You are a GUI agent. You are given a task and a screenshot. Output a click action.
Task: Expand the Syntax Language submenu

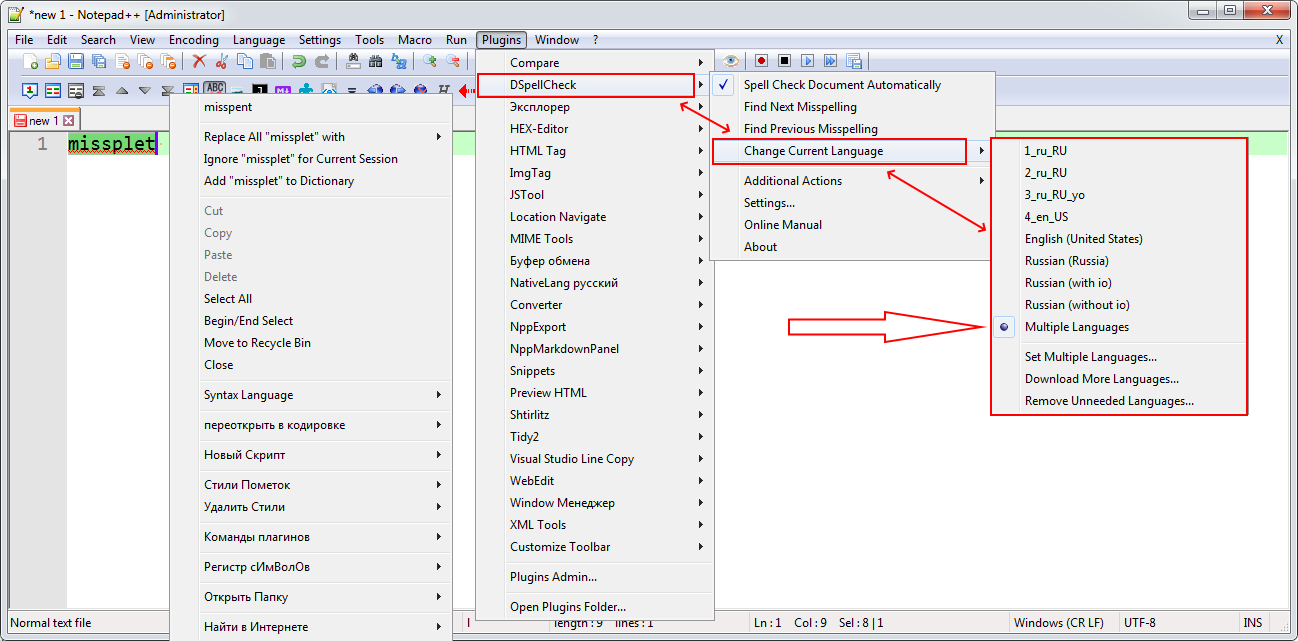(310, 395)
